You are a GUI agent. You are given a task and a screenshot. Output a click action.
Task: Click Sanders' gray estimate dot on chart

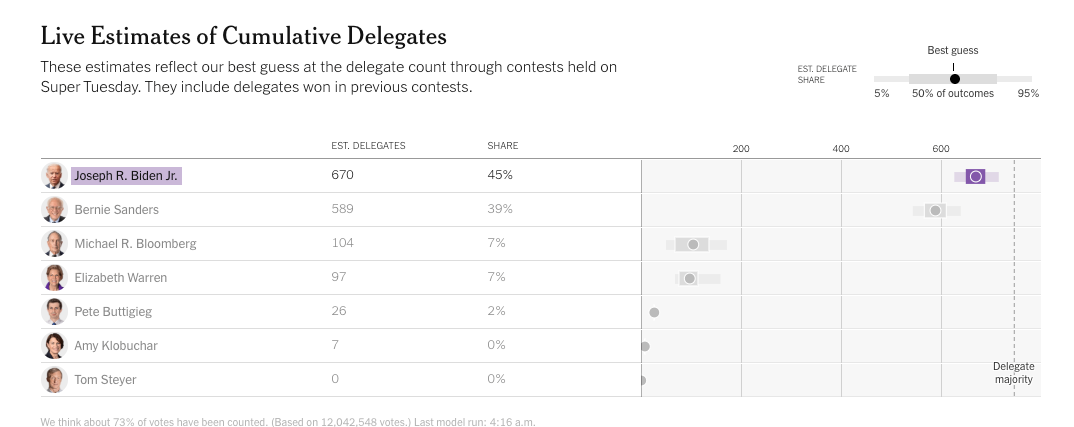click(x=935, y=210)
